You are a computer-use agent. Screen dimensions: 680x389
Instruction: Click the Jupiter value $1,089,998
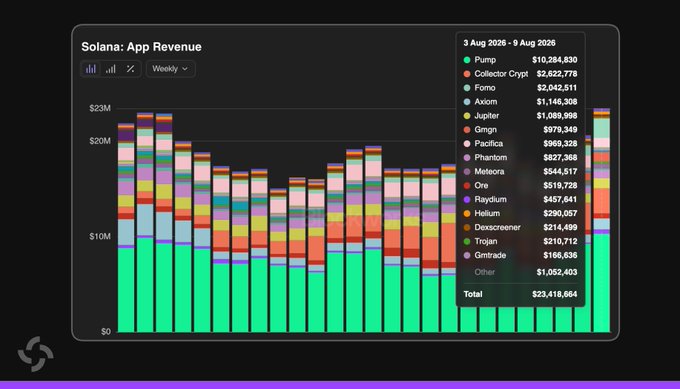point(557,116)
